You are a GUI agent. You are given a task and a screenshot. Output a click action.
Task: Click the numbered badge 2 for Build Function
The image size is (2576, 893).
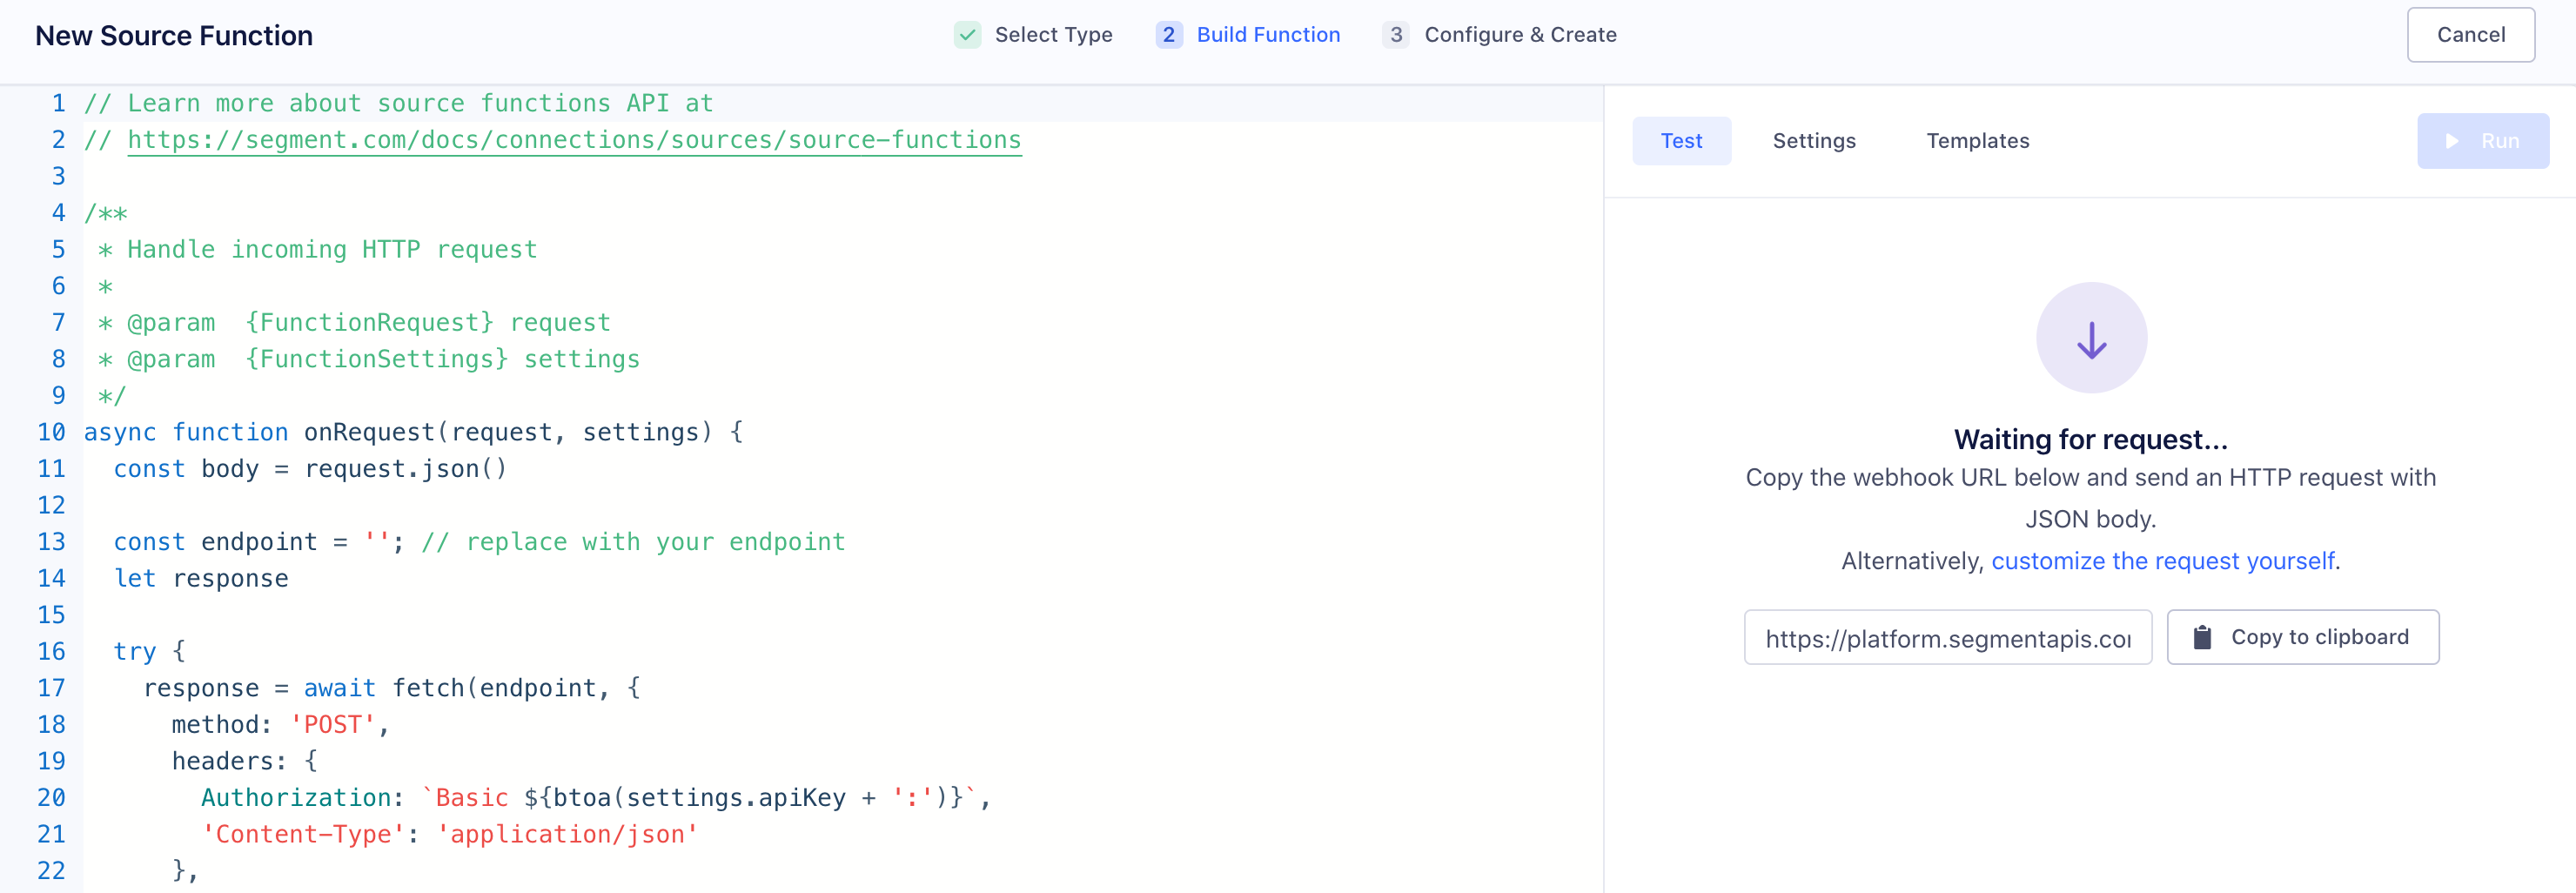pos(1168,34)
